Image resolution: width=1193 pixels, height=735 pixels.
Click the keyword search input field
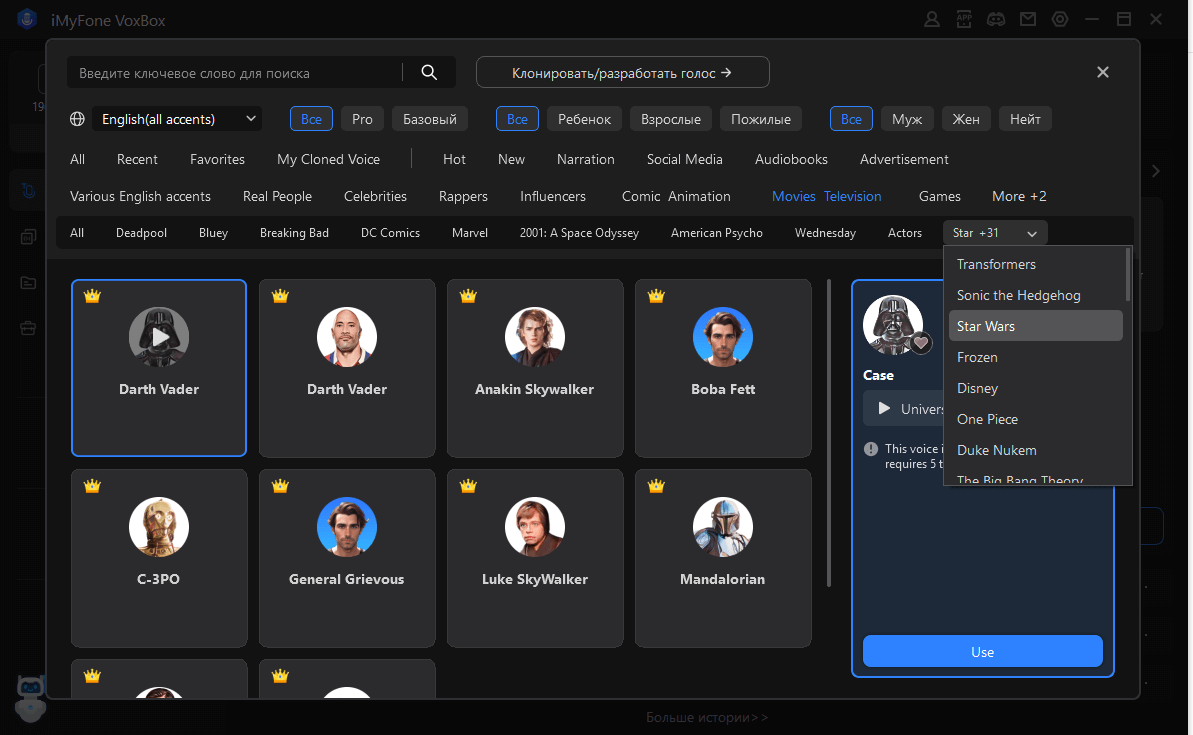pyautogui.click(x=234, y=73)
